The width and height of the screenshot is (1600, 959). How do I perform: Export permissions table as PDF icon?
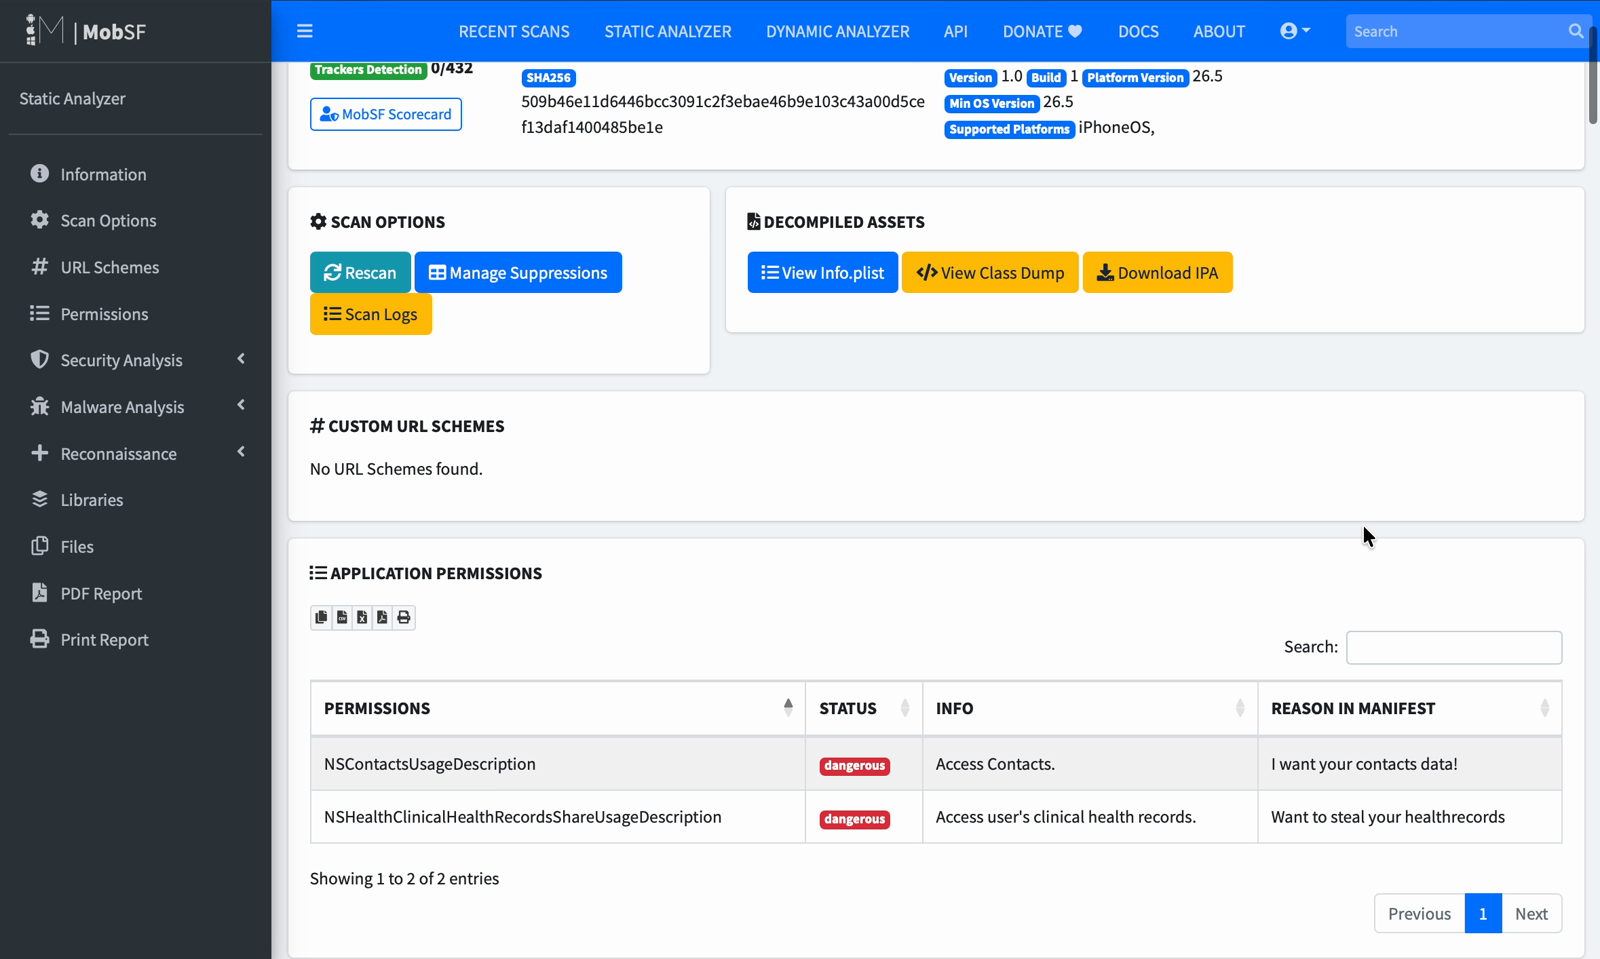[382, 617]
